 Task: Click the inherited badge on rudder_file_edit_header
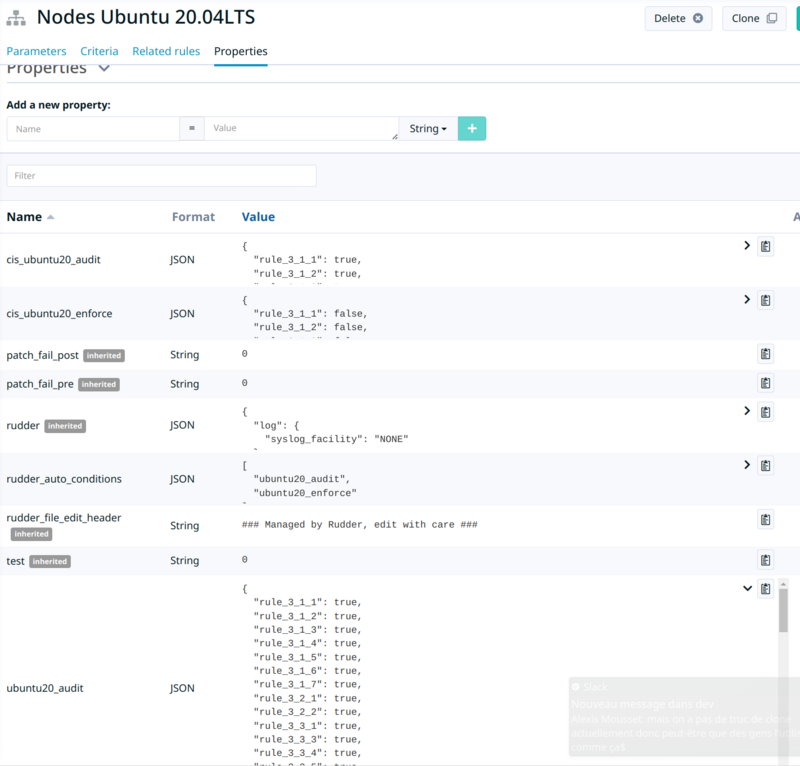(x=31, y=534)
